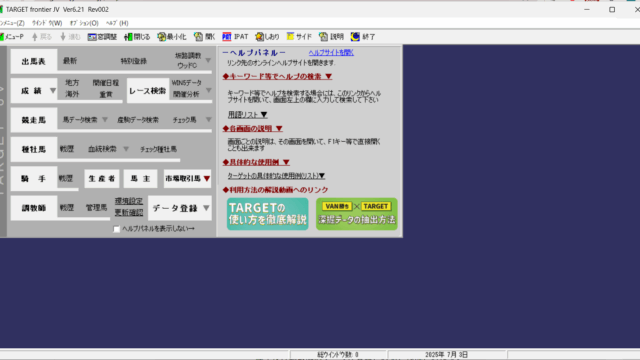Open the IPAT toolbar icon
Image resolution: width=640 pixels, height=360 pixels.
click(x=235, y=37)
